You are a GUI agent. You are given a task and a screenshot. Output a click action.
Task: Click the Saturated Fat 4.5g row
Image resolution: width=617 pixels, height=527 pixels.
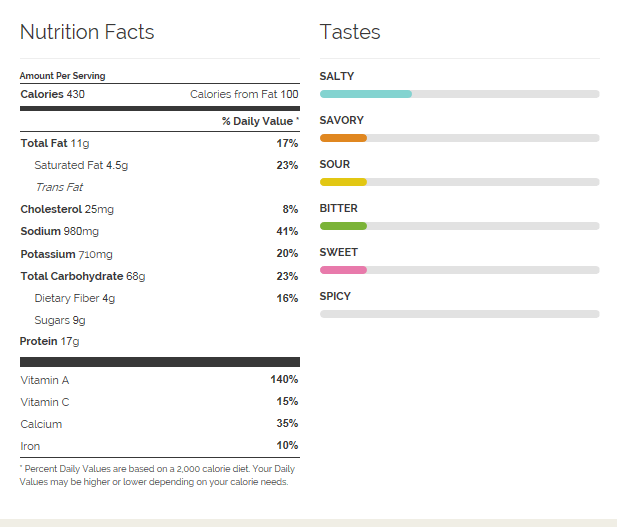pyautogui.click(x=82, y=165)
